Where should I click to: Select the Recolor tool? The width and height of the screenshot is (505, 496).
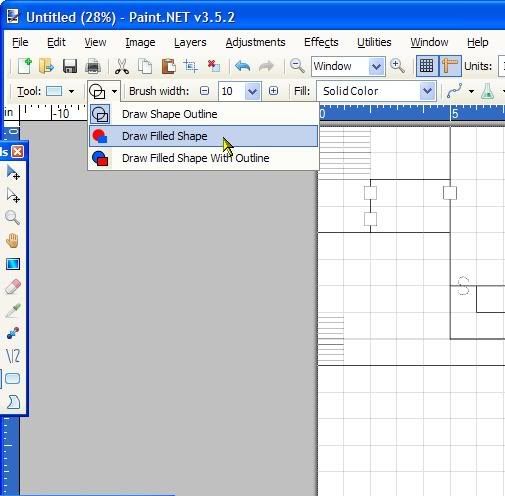[13, 333]
